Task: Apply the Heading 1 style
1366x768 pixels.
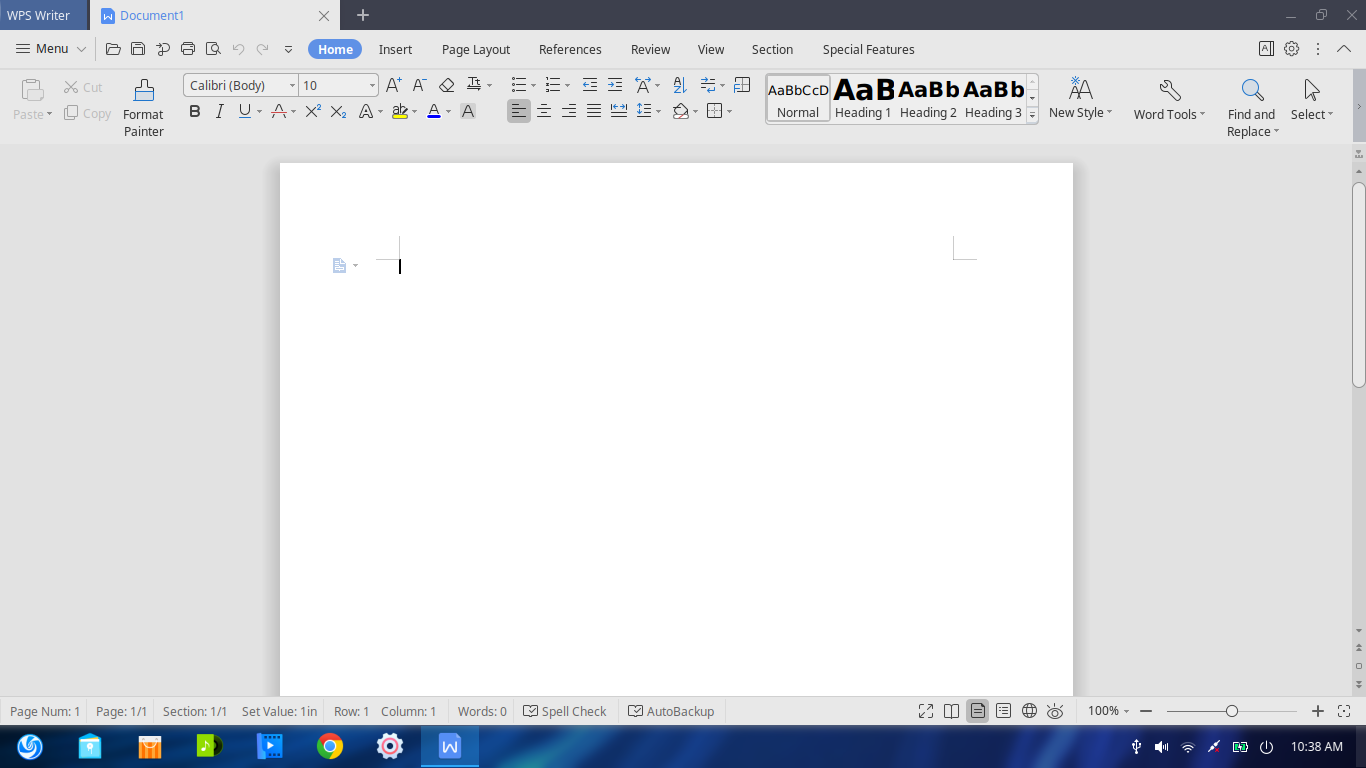Action: pos(863,98)
